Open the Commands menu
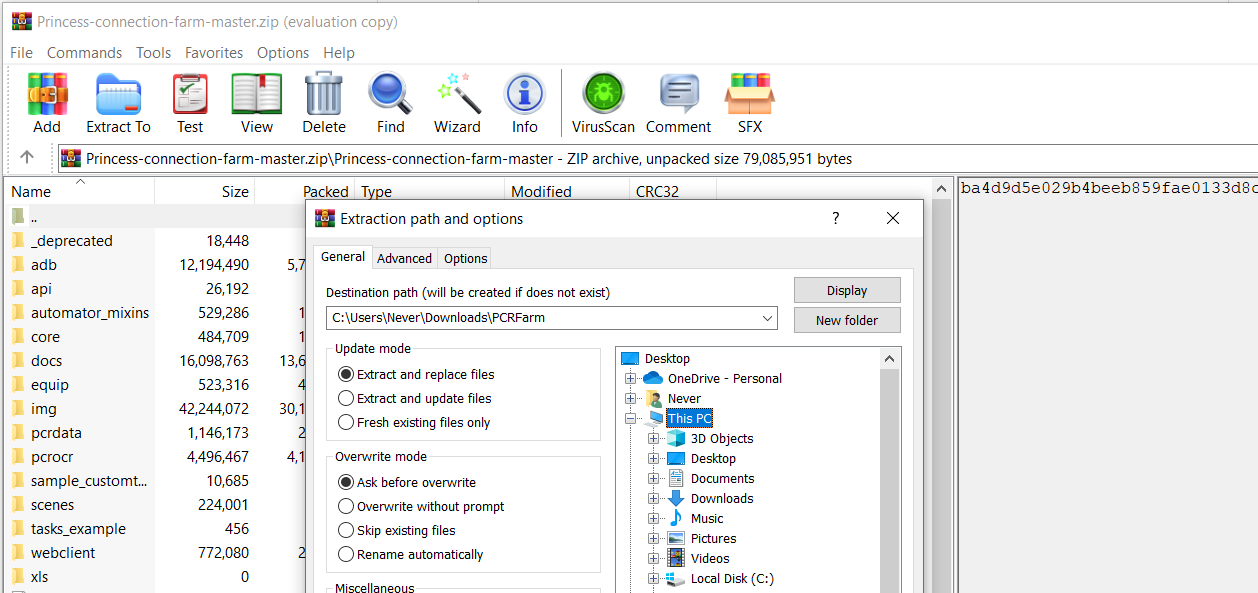The width and height of the screenshot is (1258, 593). pos(84,52)
